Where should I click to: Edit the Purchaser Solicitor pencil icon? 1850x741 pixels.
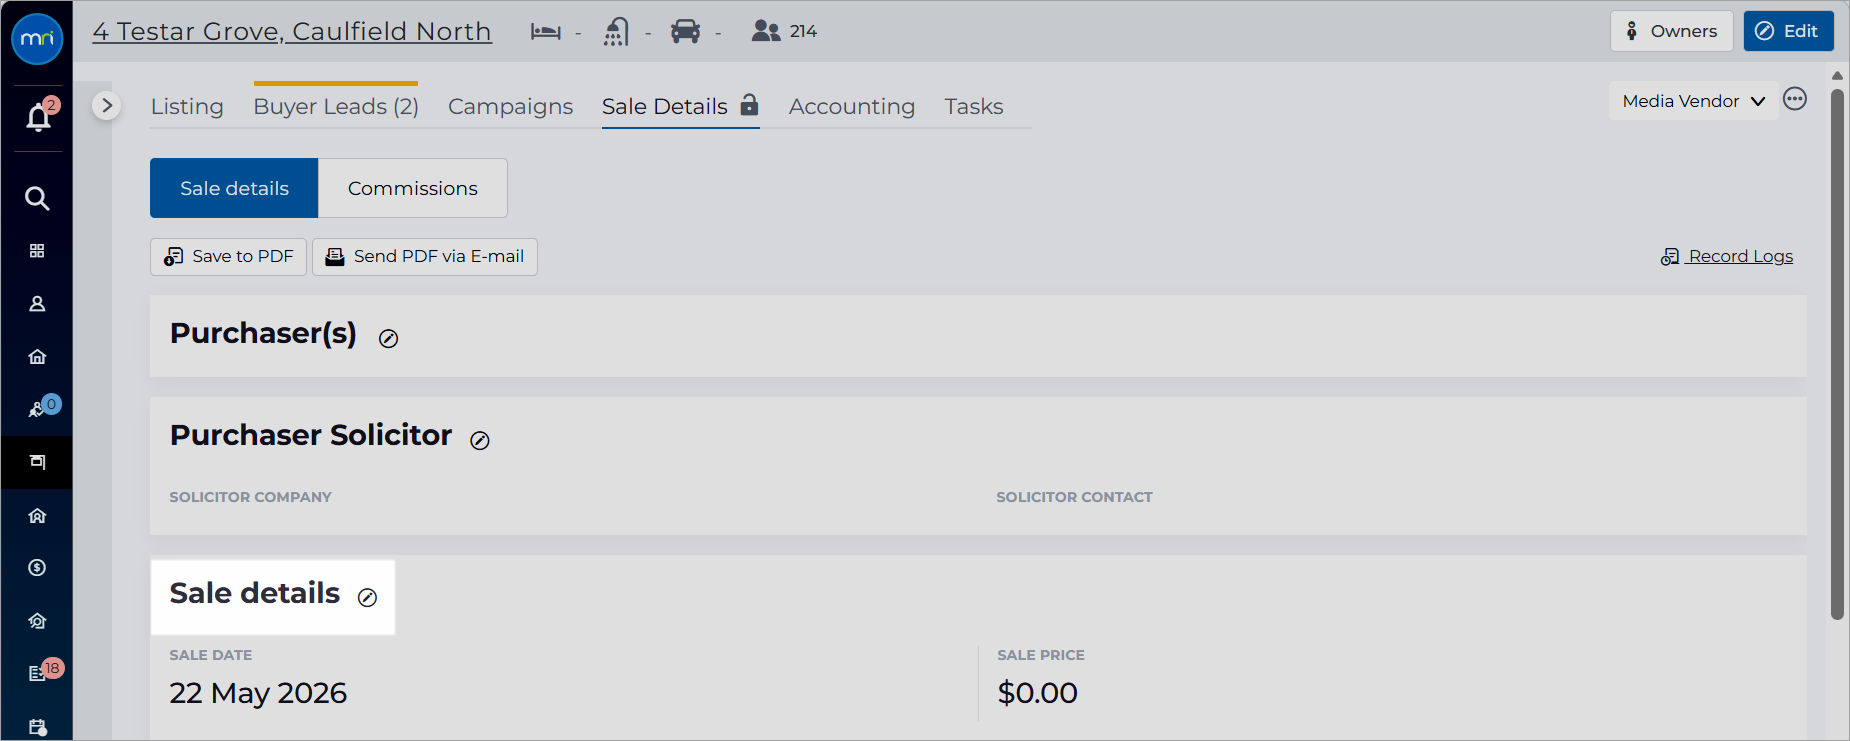point(480,441)
